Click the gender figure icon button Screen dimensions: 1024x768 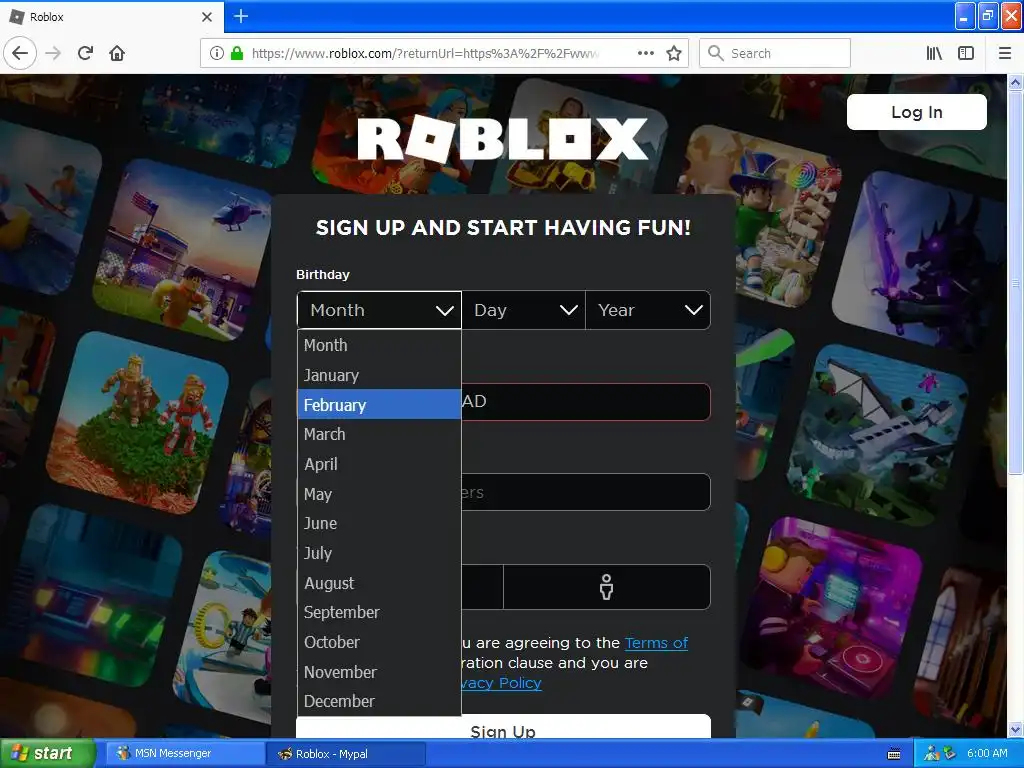click(607, 586)
